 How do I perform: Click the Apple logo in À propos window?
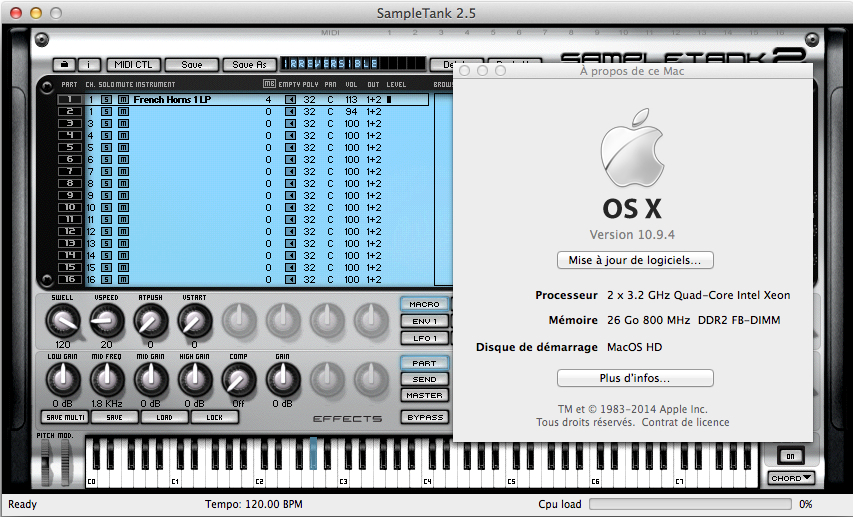click(632, 147)
